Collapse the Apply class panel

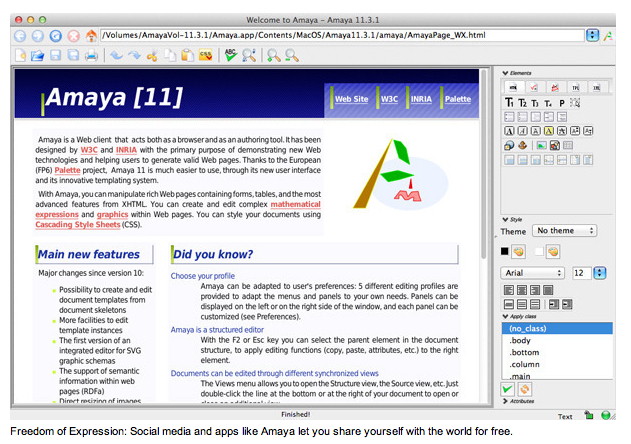coord(505,316)
